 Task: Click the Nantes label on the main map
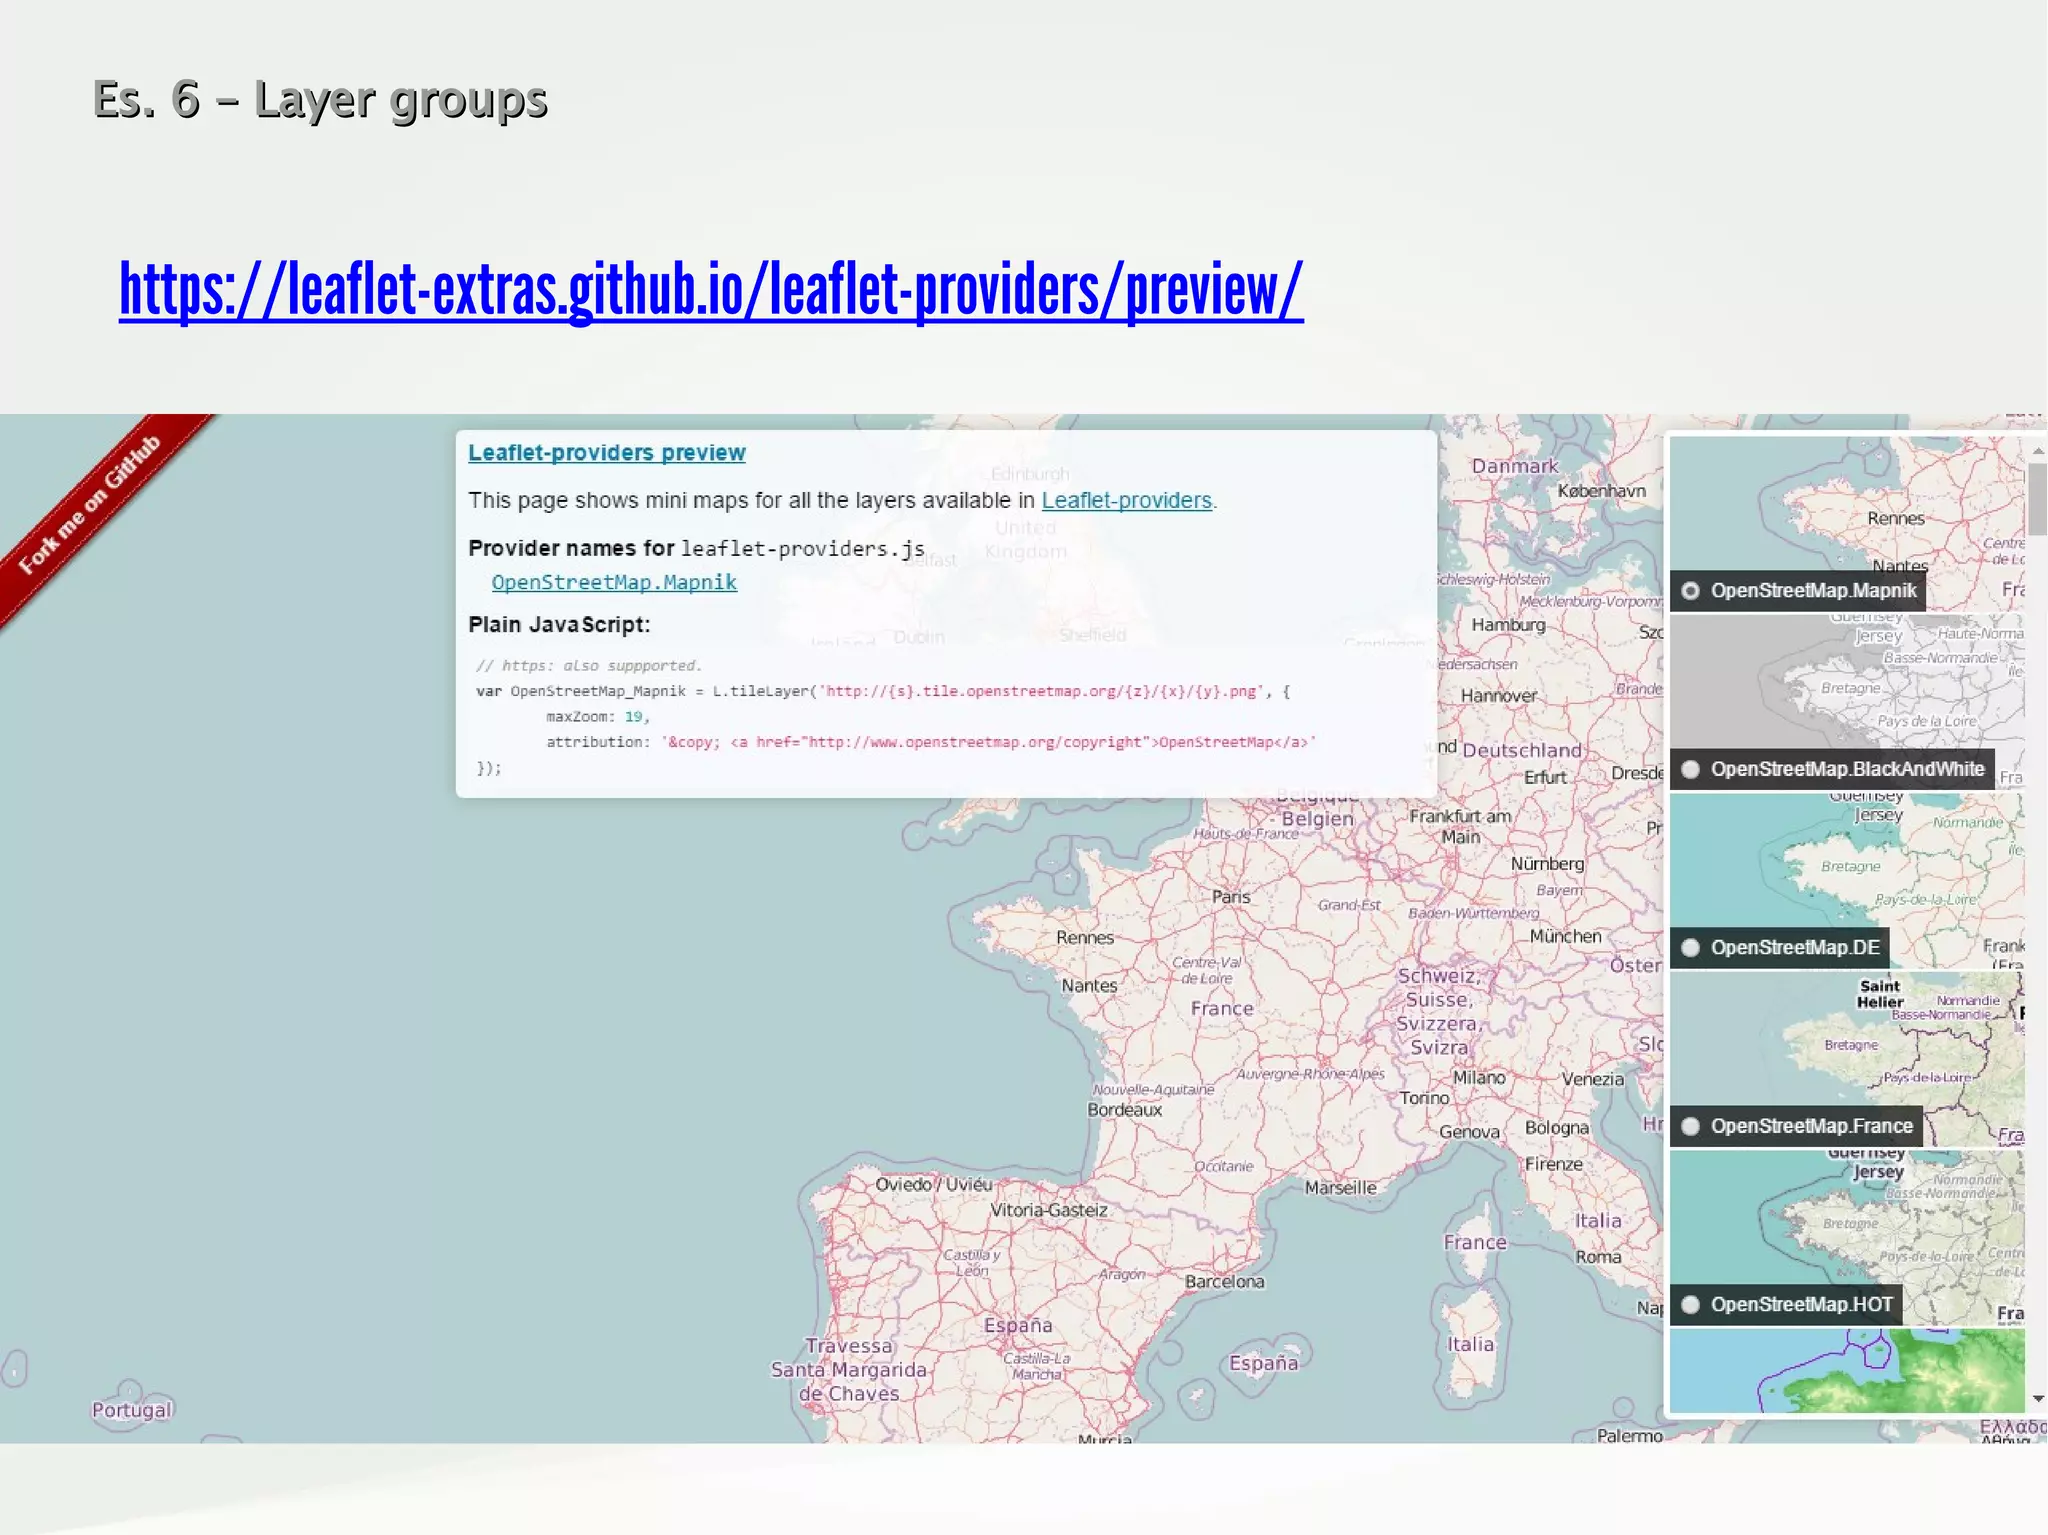pos(1089,985)
